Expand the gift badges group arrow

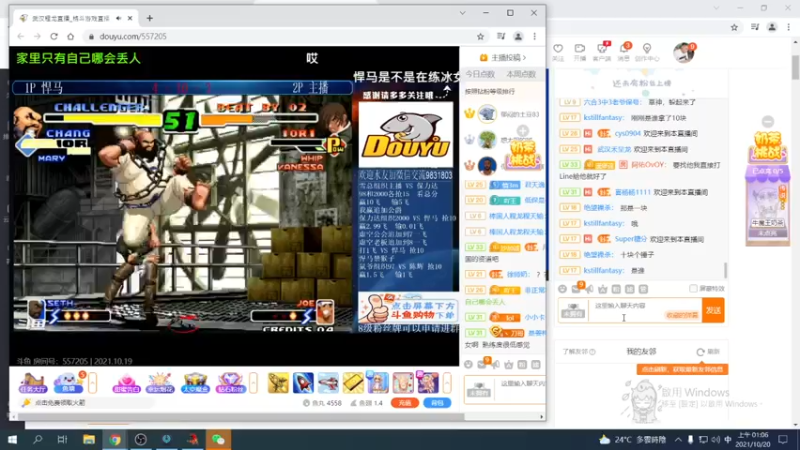click(x=254, y=383)
